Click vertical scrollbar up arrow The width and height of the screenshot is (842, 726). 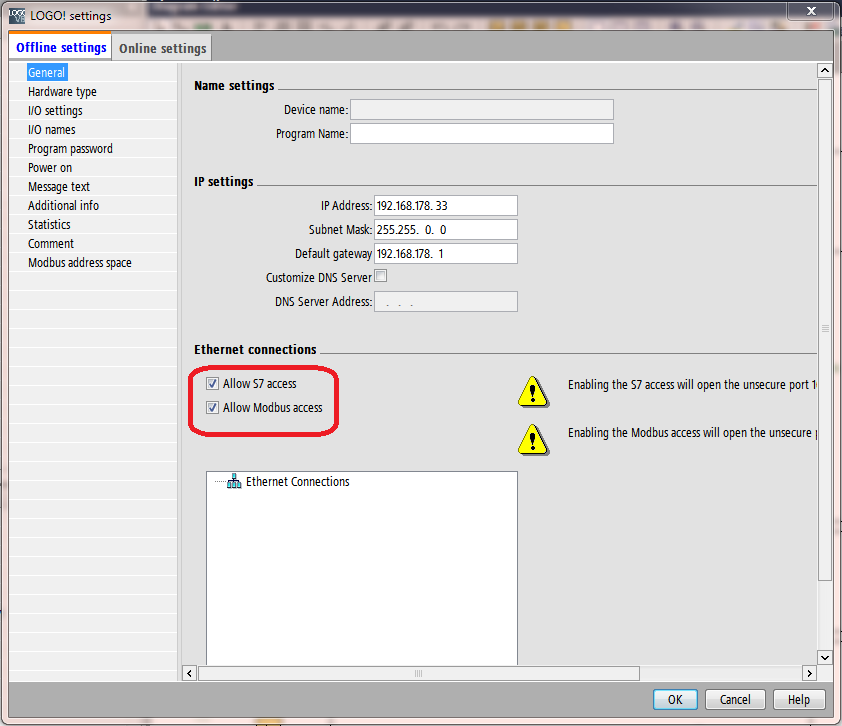click(825, 70)
